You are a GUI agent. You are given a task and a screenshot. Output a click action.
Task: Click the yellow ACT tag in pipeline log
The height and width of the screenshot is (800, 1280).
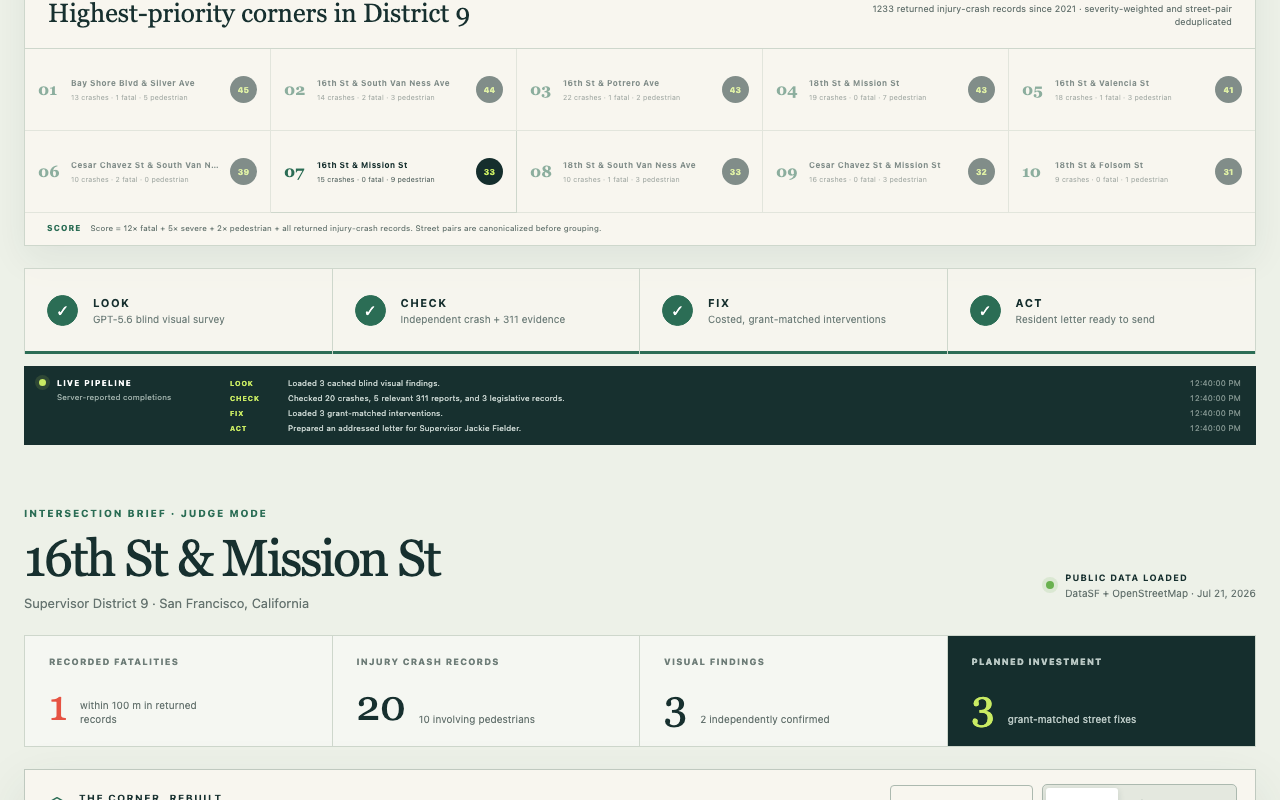pos(238,428)
